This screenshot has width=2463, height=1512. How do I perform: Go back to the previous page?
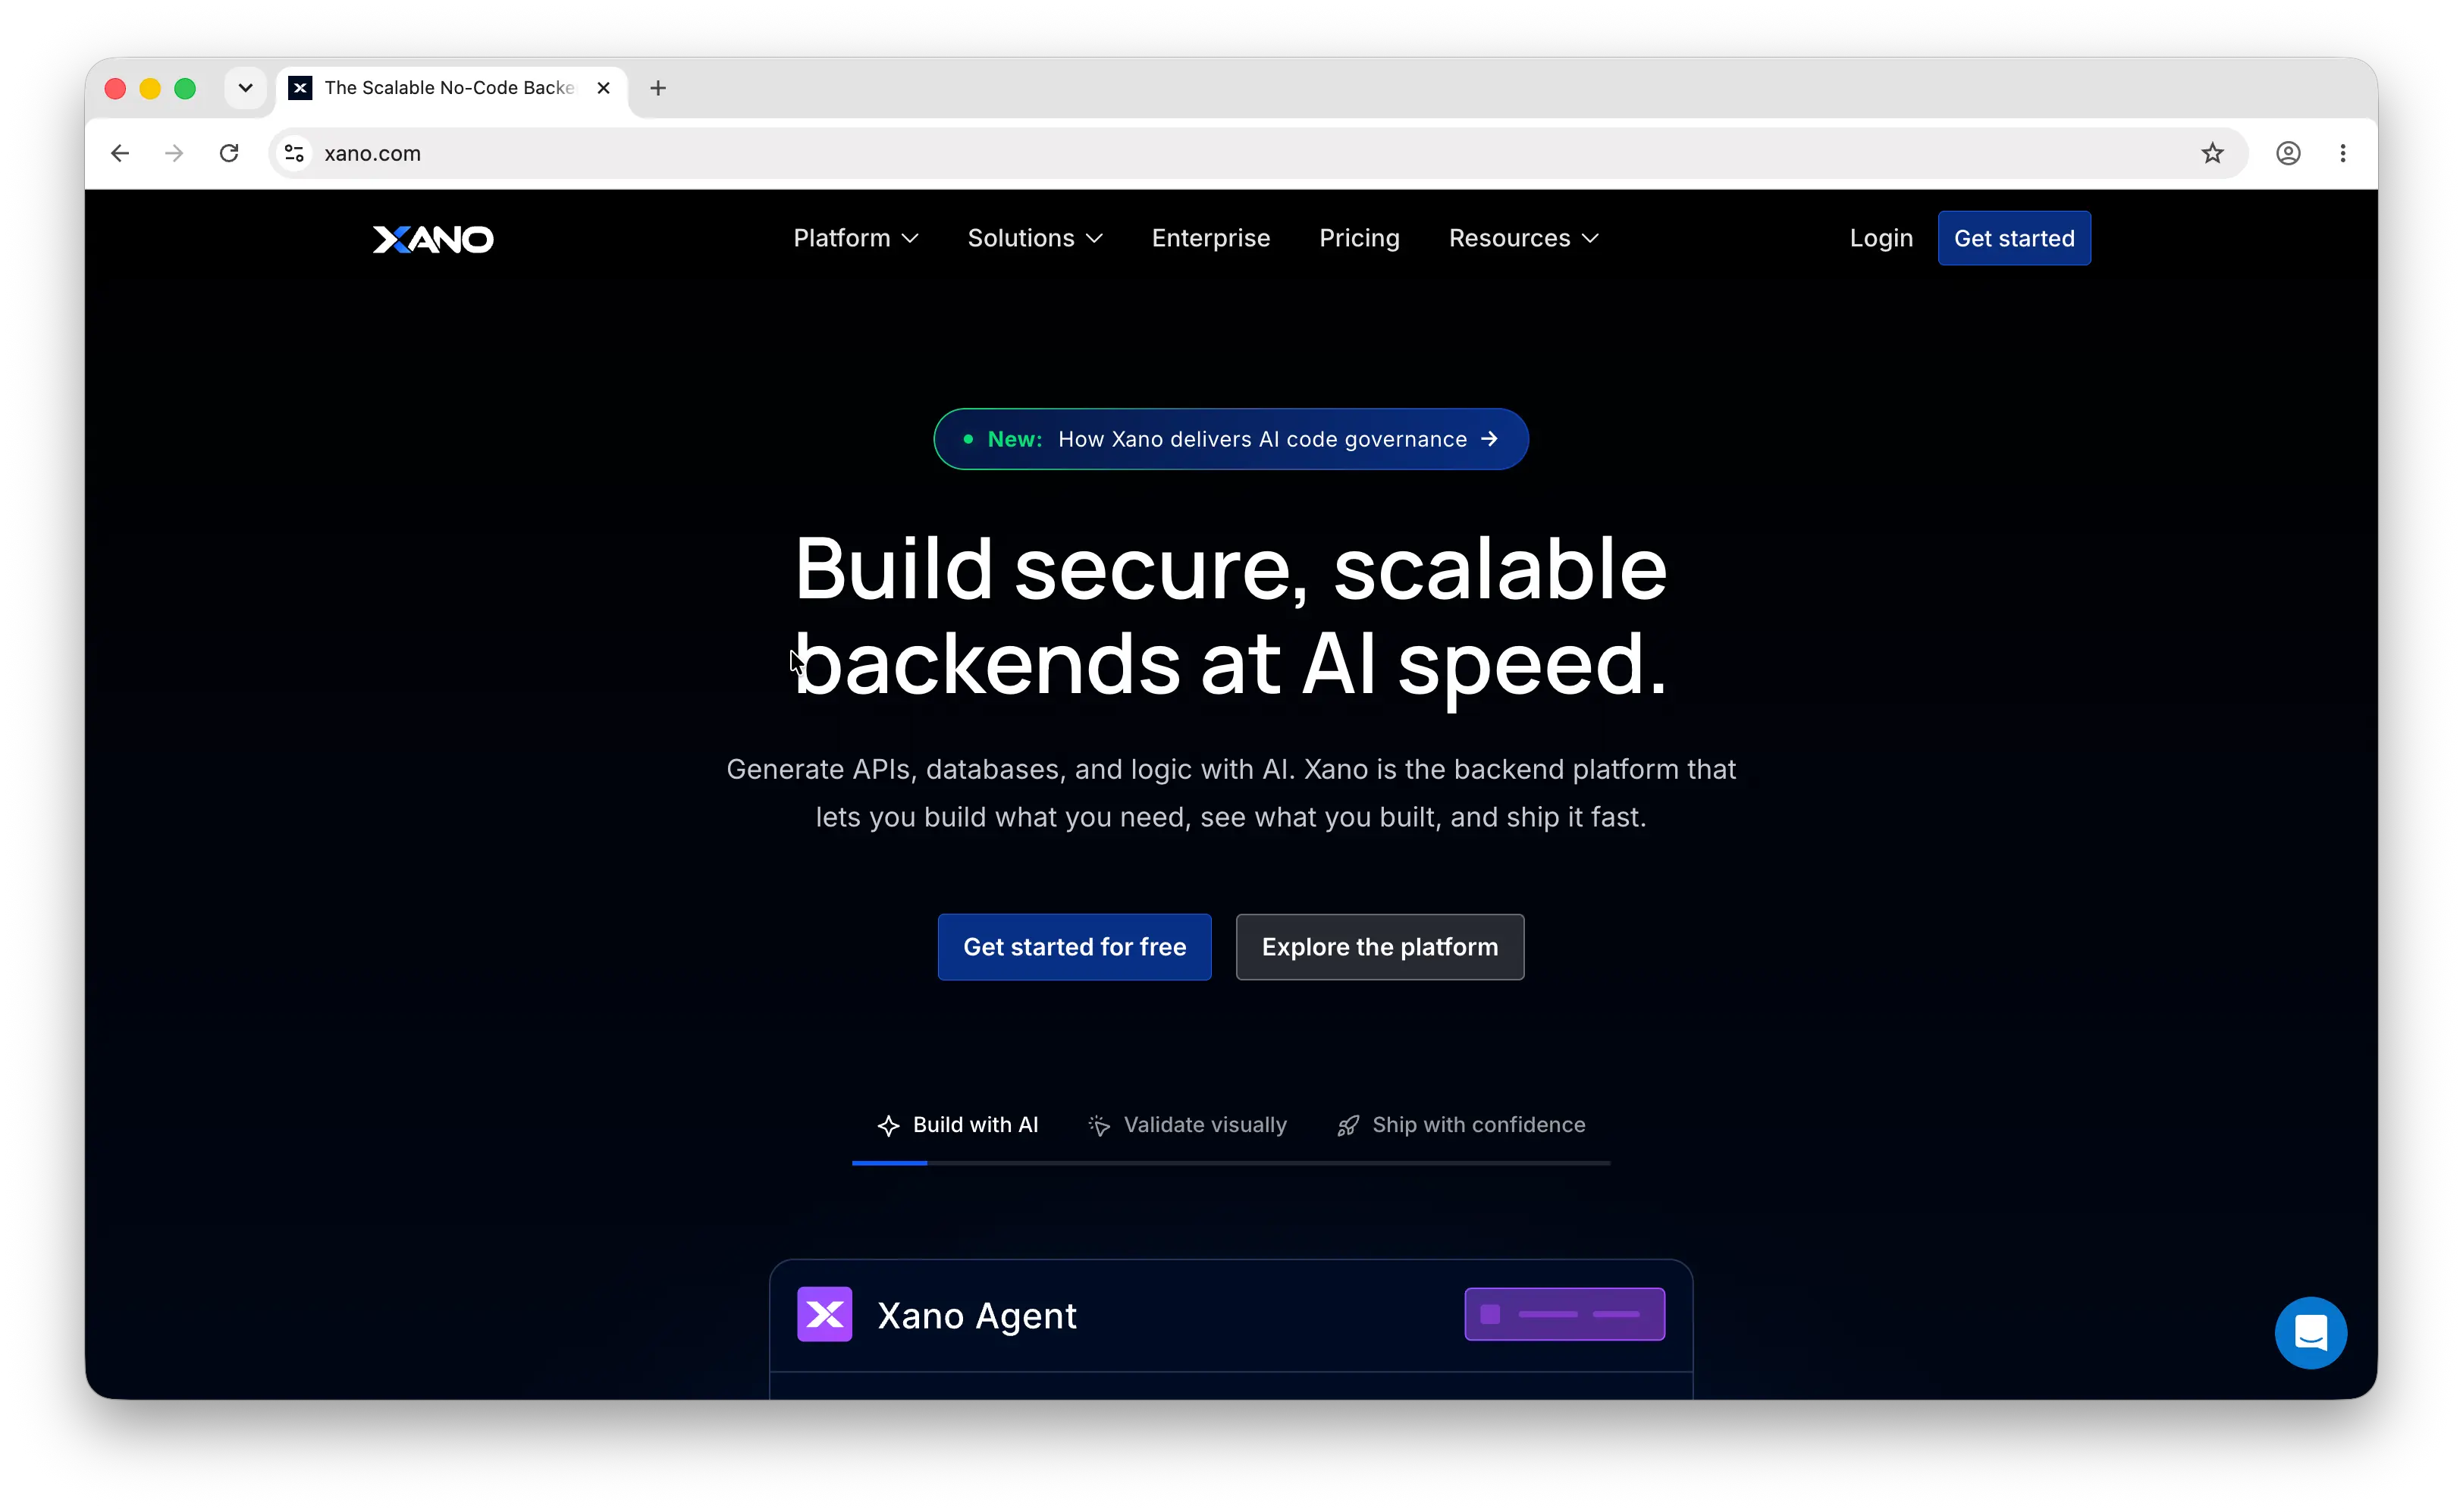[x=120, y=153]
